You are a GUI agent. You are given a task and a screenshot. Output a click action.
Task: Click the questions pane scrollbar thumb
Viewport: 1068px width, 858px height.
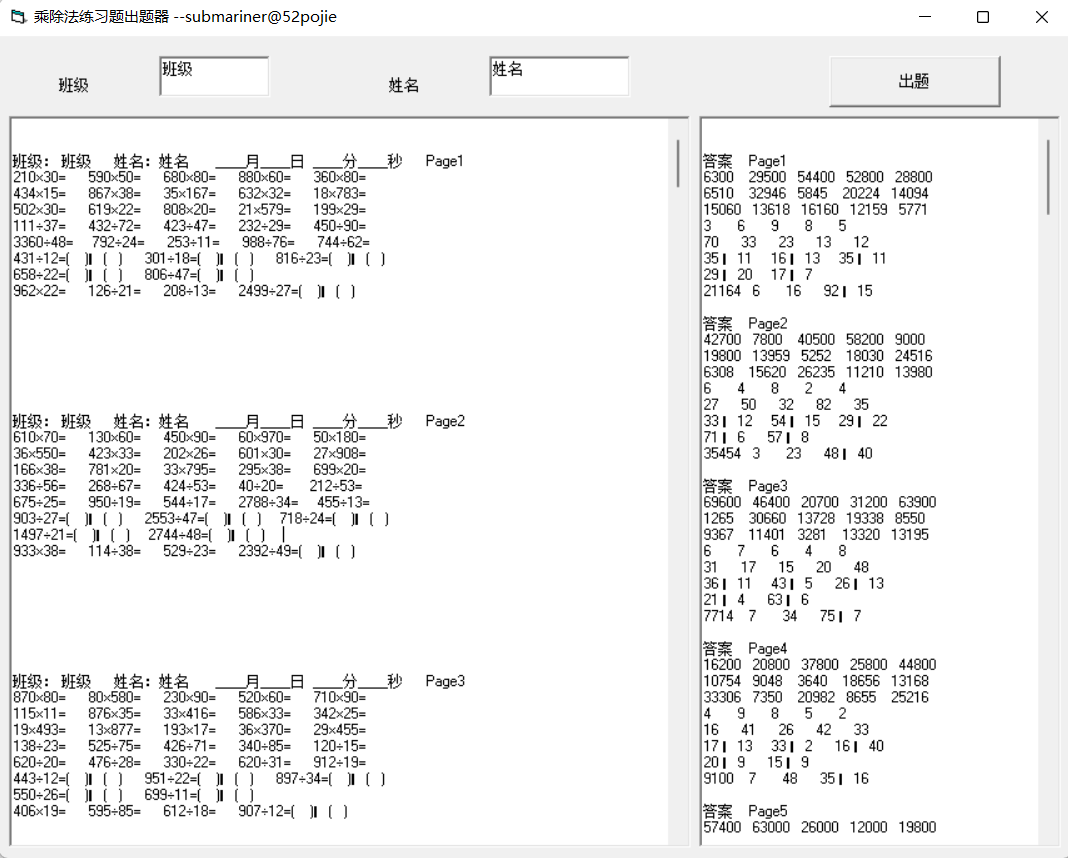[678, 163]
